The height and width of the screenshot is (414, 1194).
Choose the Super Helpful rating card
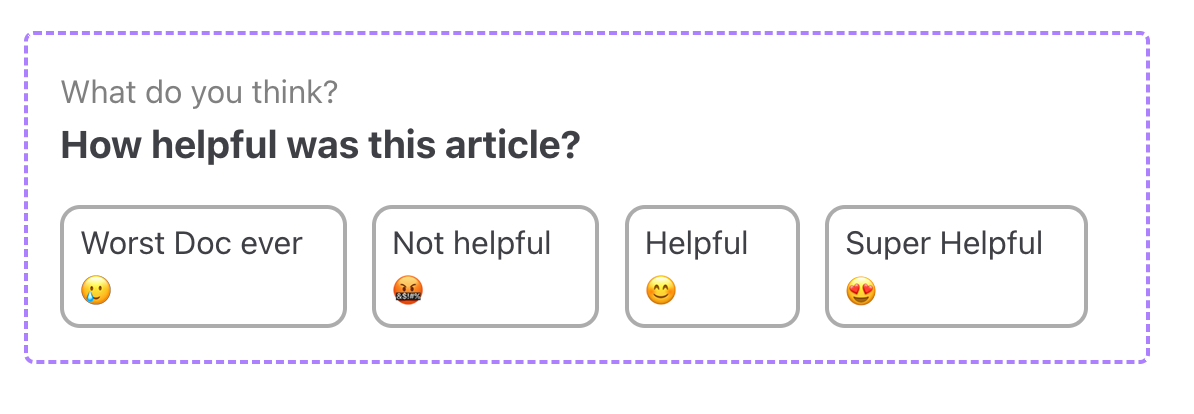956,266
